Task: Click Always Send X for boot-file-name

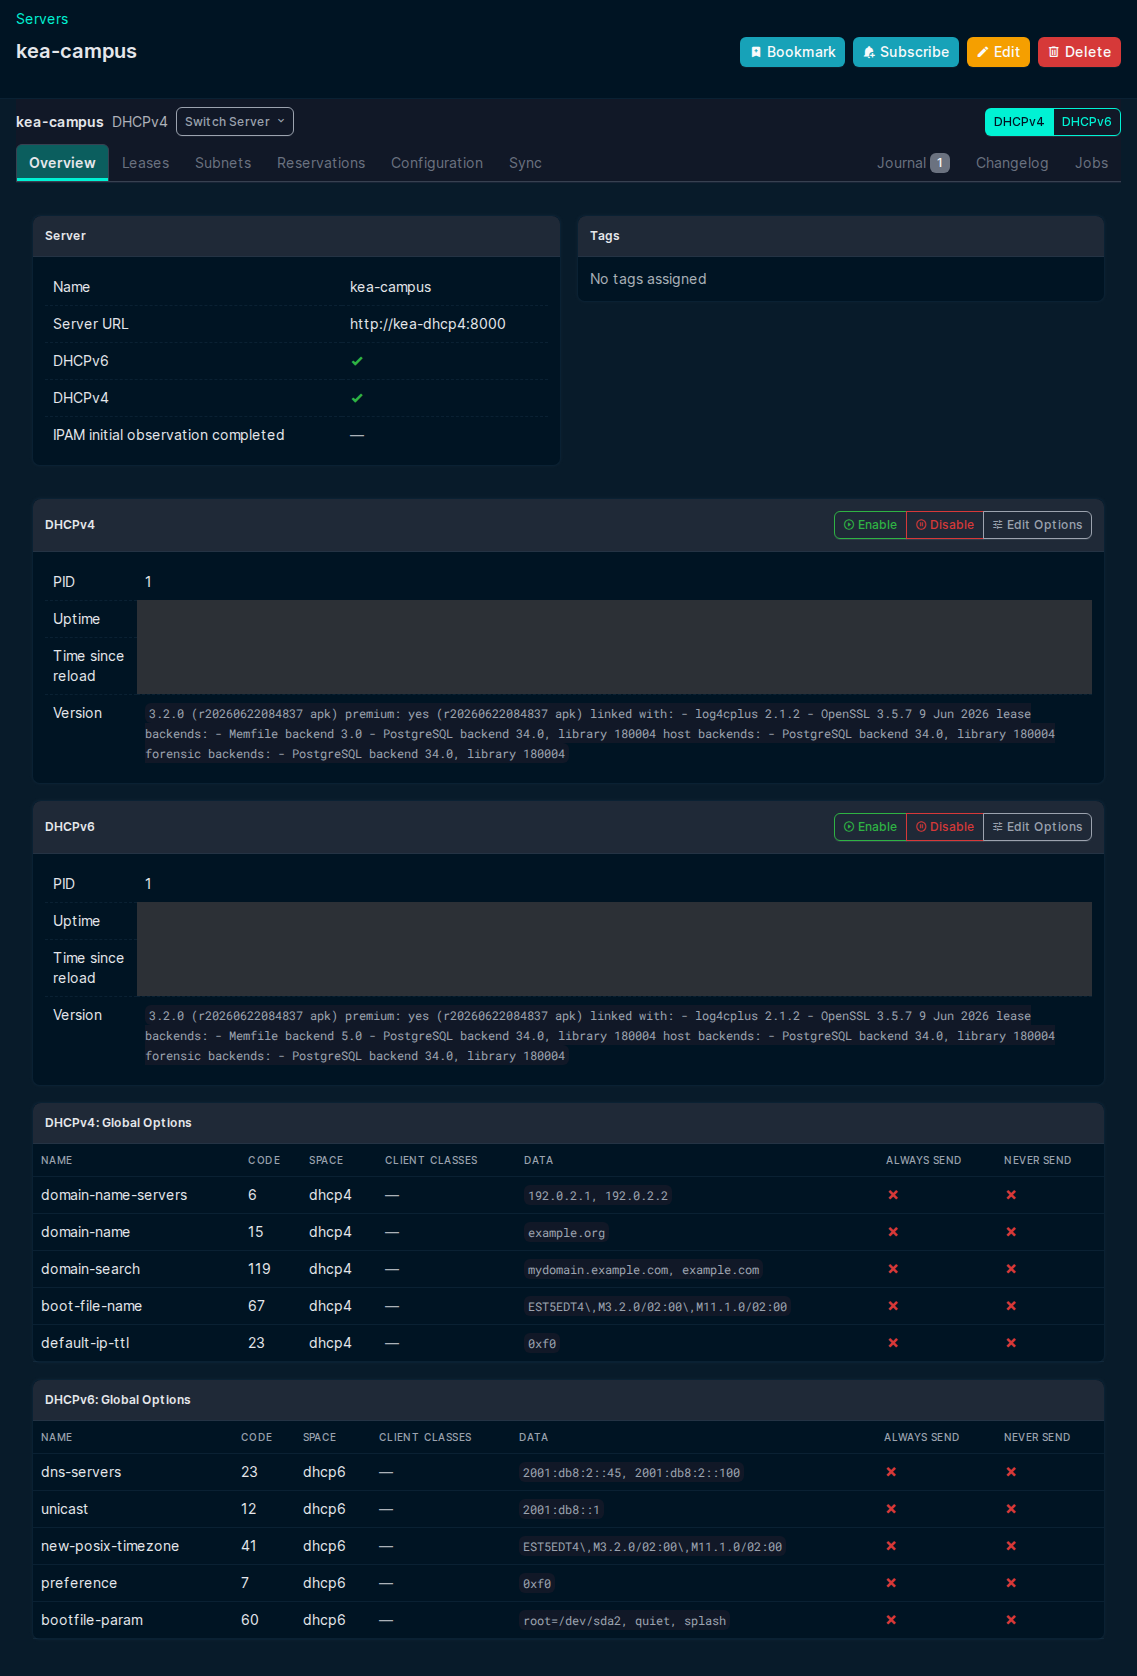Action: click(893, 1306)
